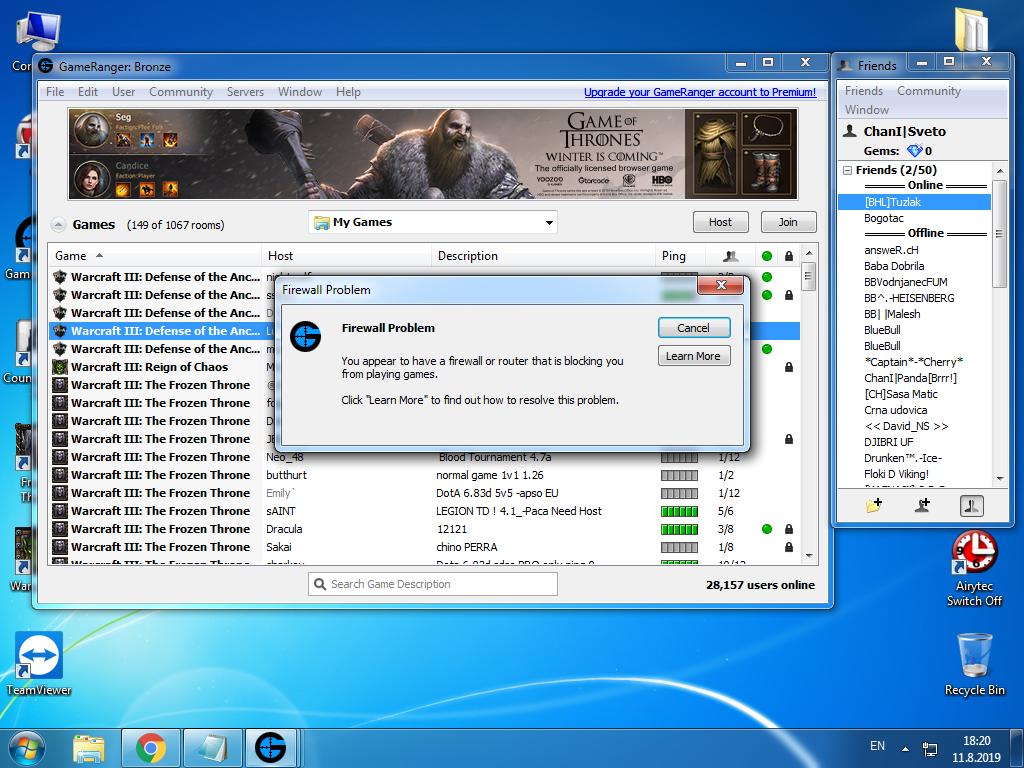Open Airytec Switch Off shortcut
Screen dimensions: 1024x768
click(x=974, y=568)
